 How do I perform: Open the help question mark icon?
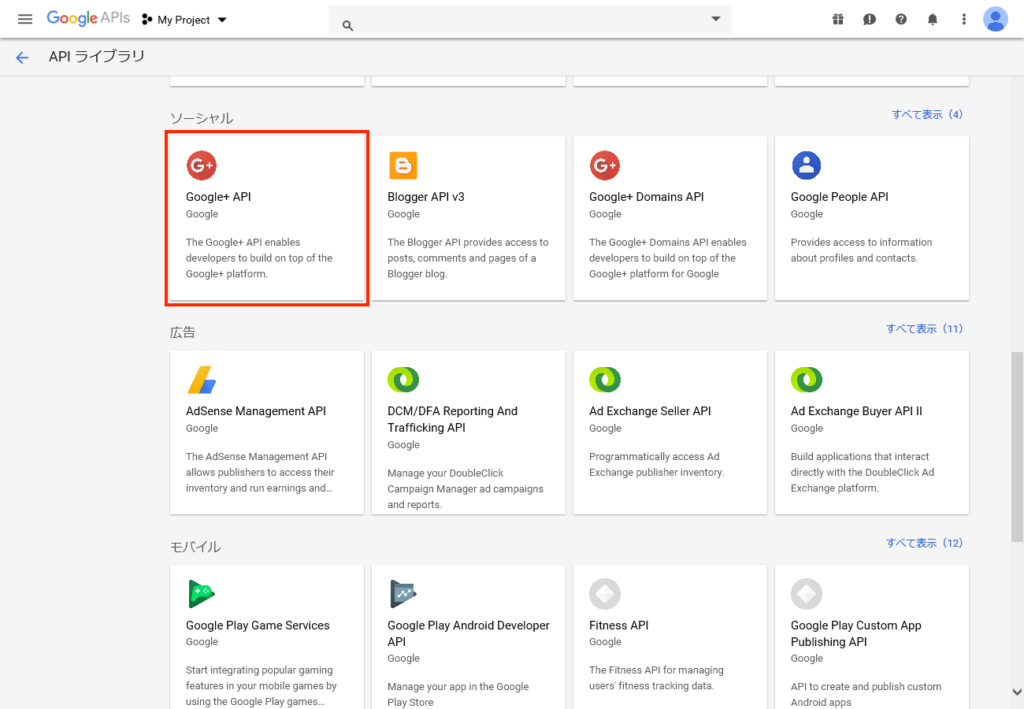[901, 19]
